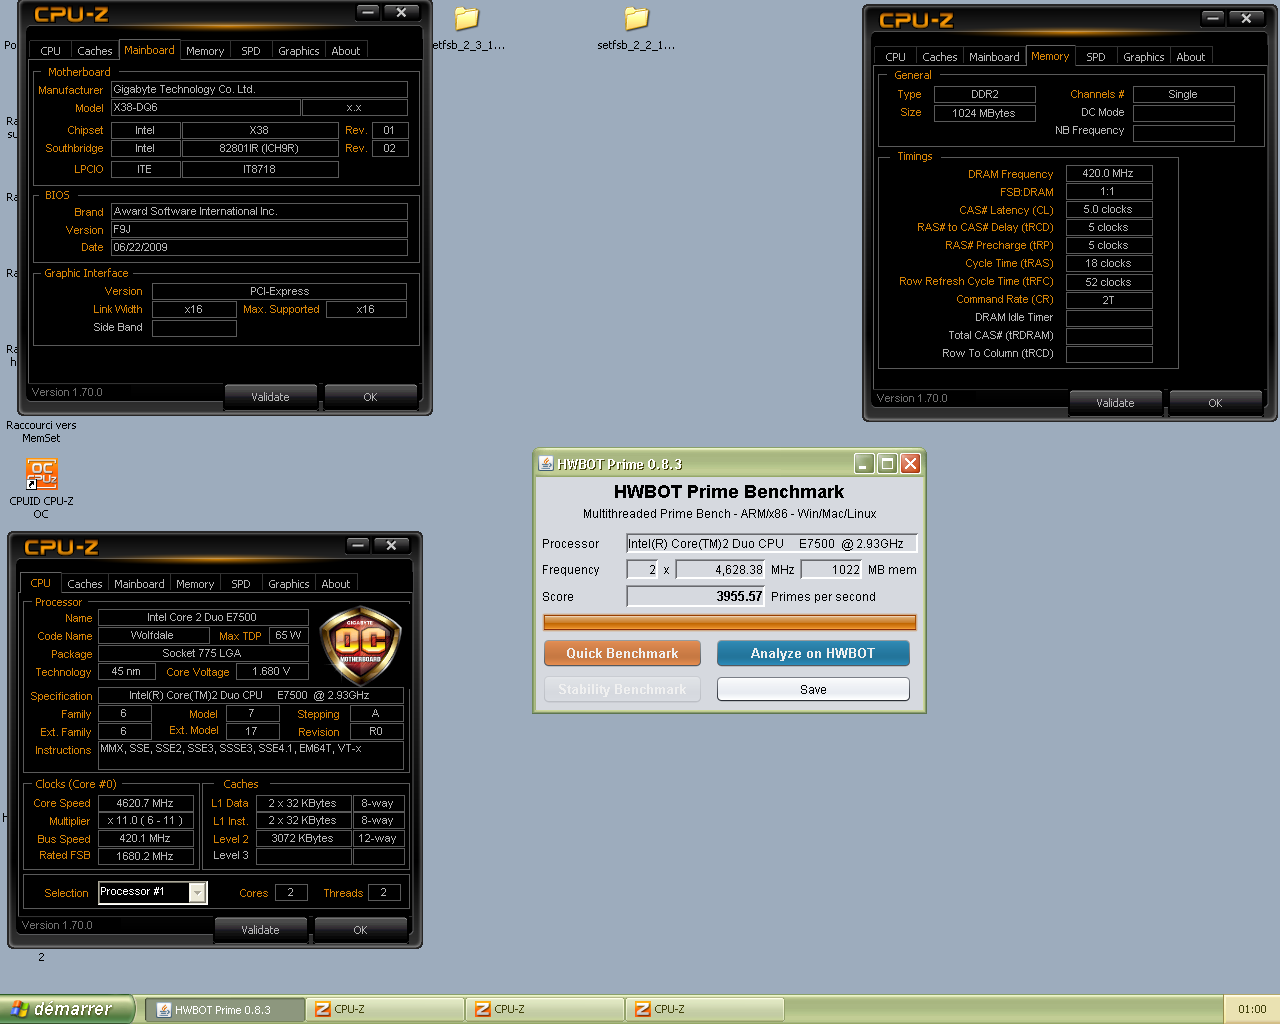1280x1024 pixels.
Task: Open Graphics tab in Memory window
Action: (x=1144, y=57)
